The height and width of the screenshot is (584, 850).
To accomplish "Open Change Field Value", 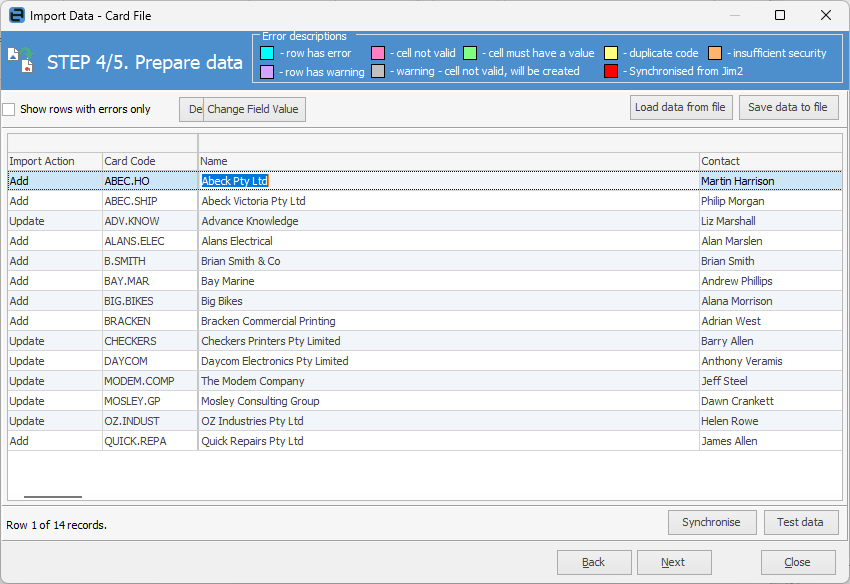I will 254,110.
